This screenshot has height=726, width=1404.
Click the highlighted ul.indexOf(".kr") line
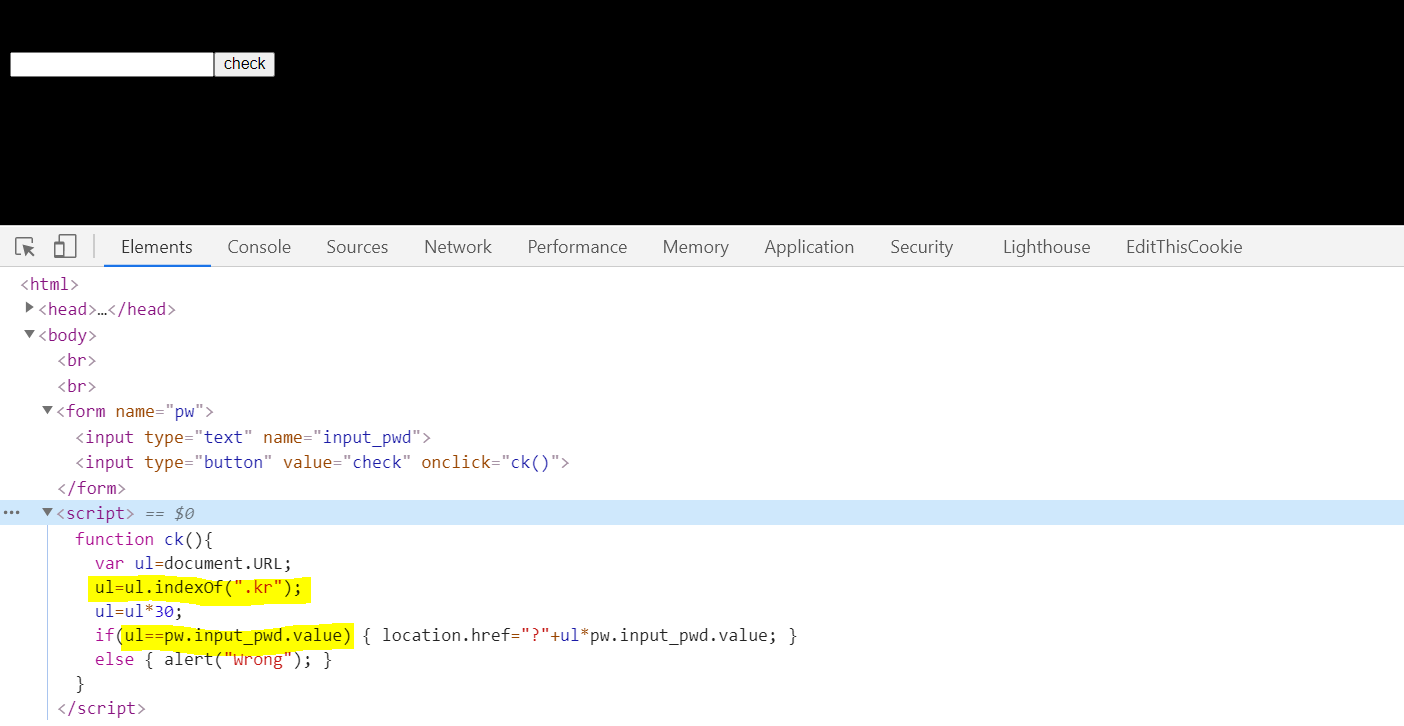click(x=199, y=588)
